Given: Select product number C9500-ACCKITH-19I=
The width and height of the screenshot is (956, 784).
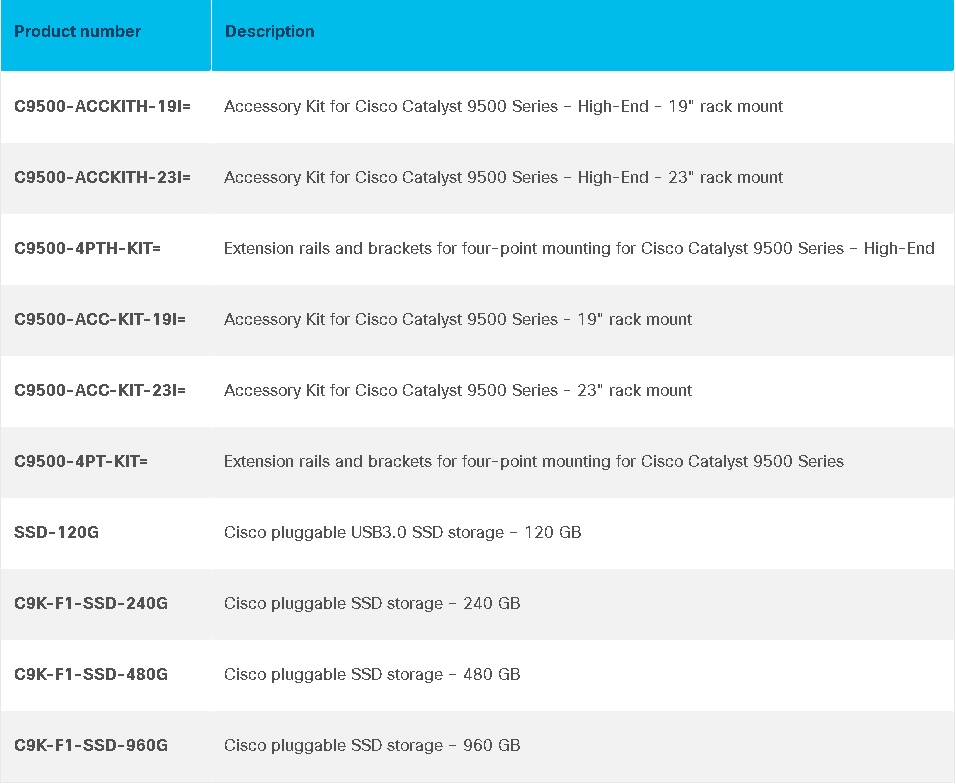Looking at the screenshot, I should (x=102, y=106).
